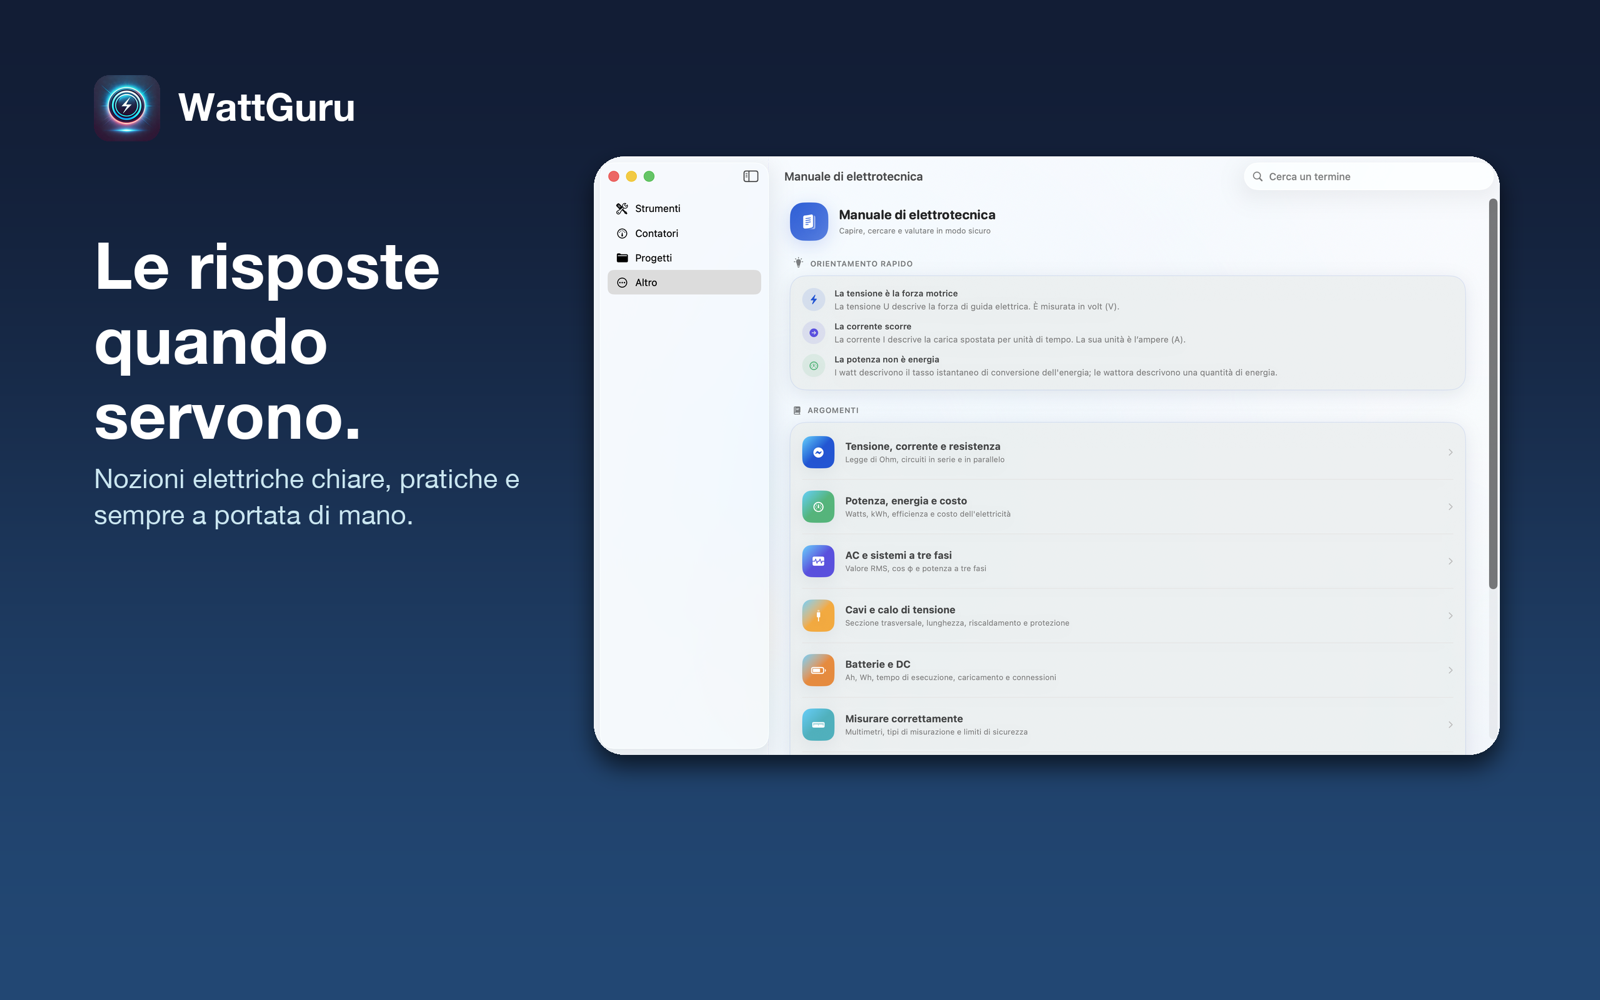Click the teal Misurare correttamente icon
This screenshot has width=1600, height=1000.
click(818, 725)
